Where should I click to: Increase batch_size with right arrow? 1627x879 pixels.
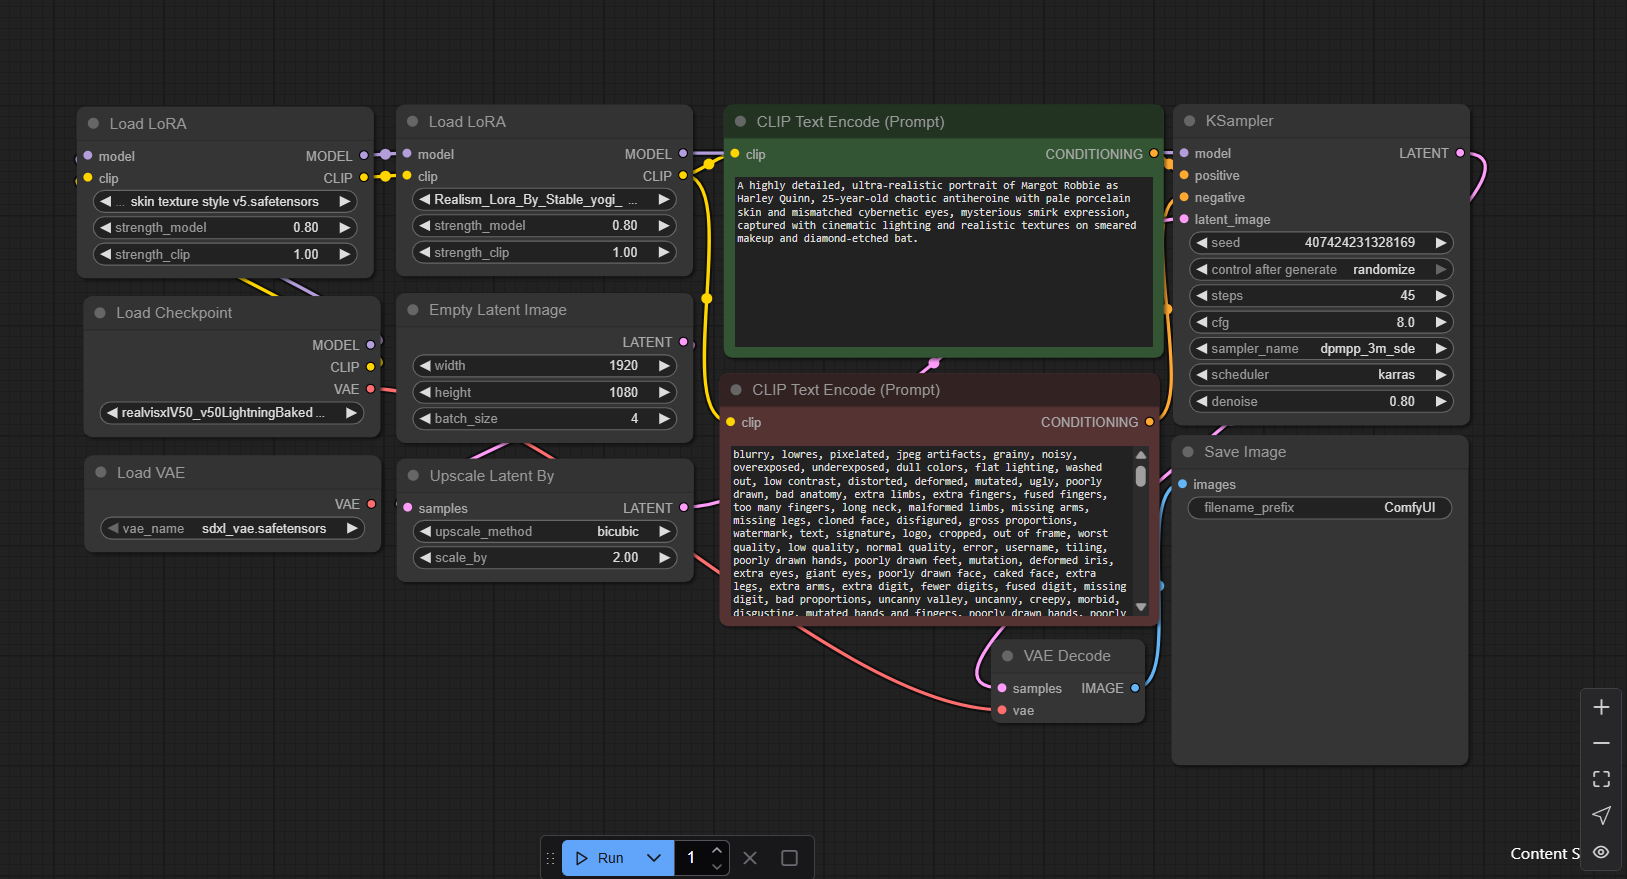tap(664, 418)
